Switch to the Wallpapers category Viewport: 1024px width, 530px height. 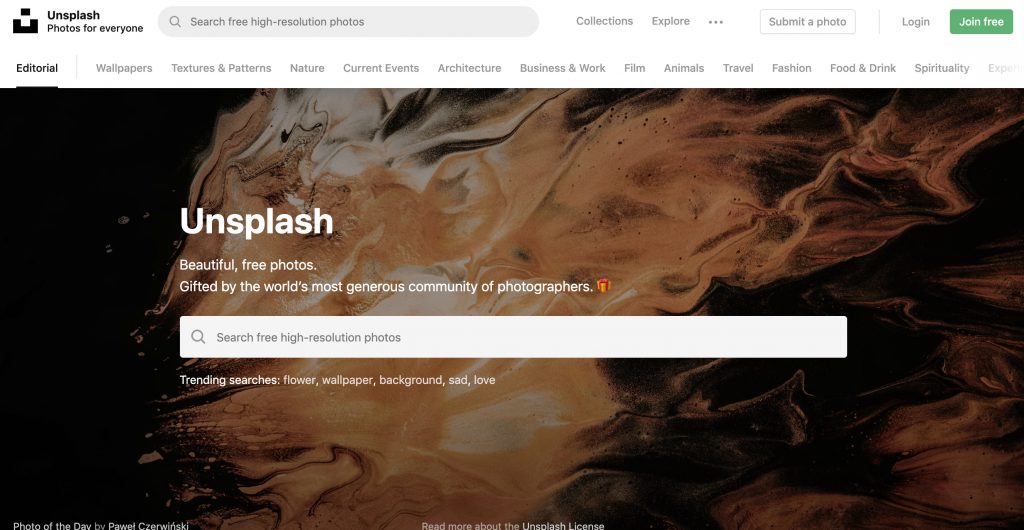pyautogui.click(x=124, y=68)
